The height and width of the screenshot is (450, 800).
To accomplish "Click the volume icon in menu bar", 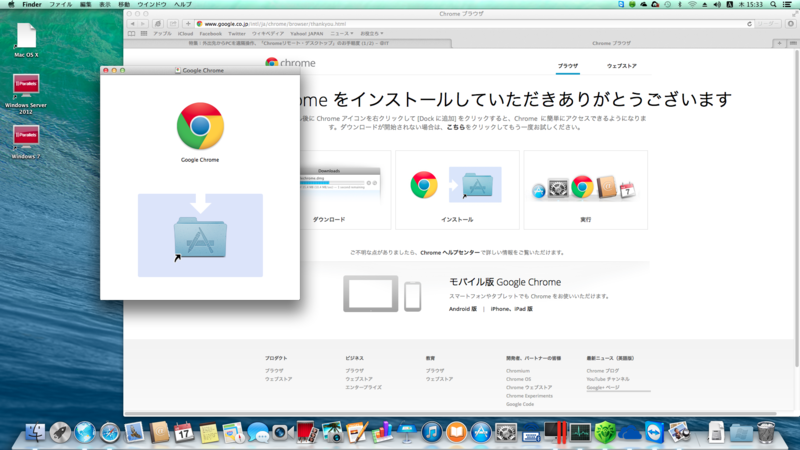I will 716,4.
